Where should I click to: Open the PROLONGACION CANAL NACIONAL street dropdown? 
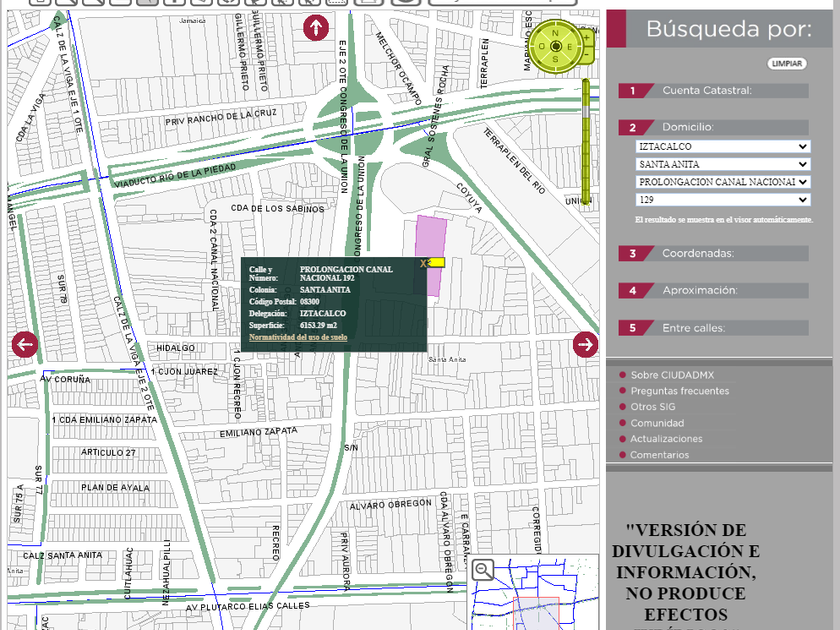(723, 182)
